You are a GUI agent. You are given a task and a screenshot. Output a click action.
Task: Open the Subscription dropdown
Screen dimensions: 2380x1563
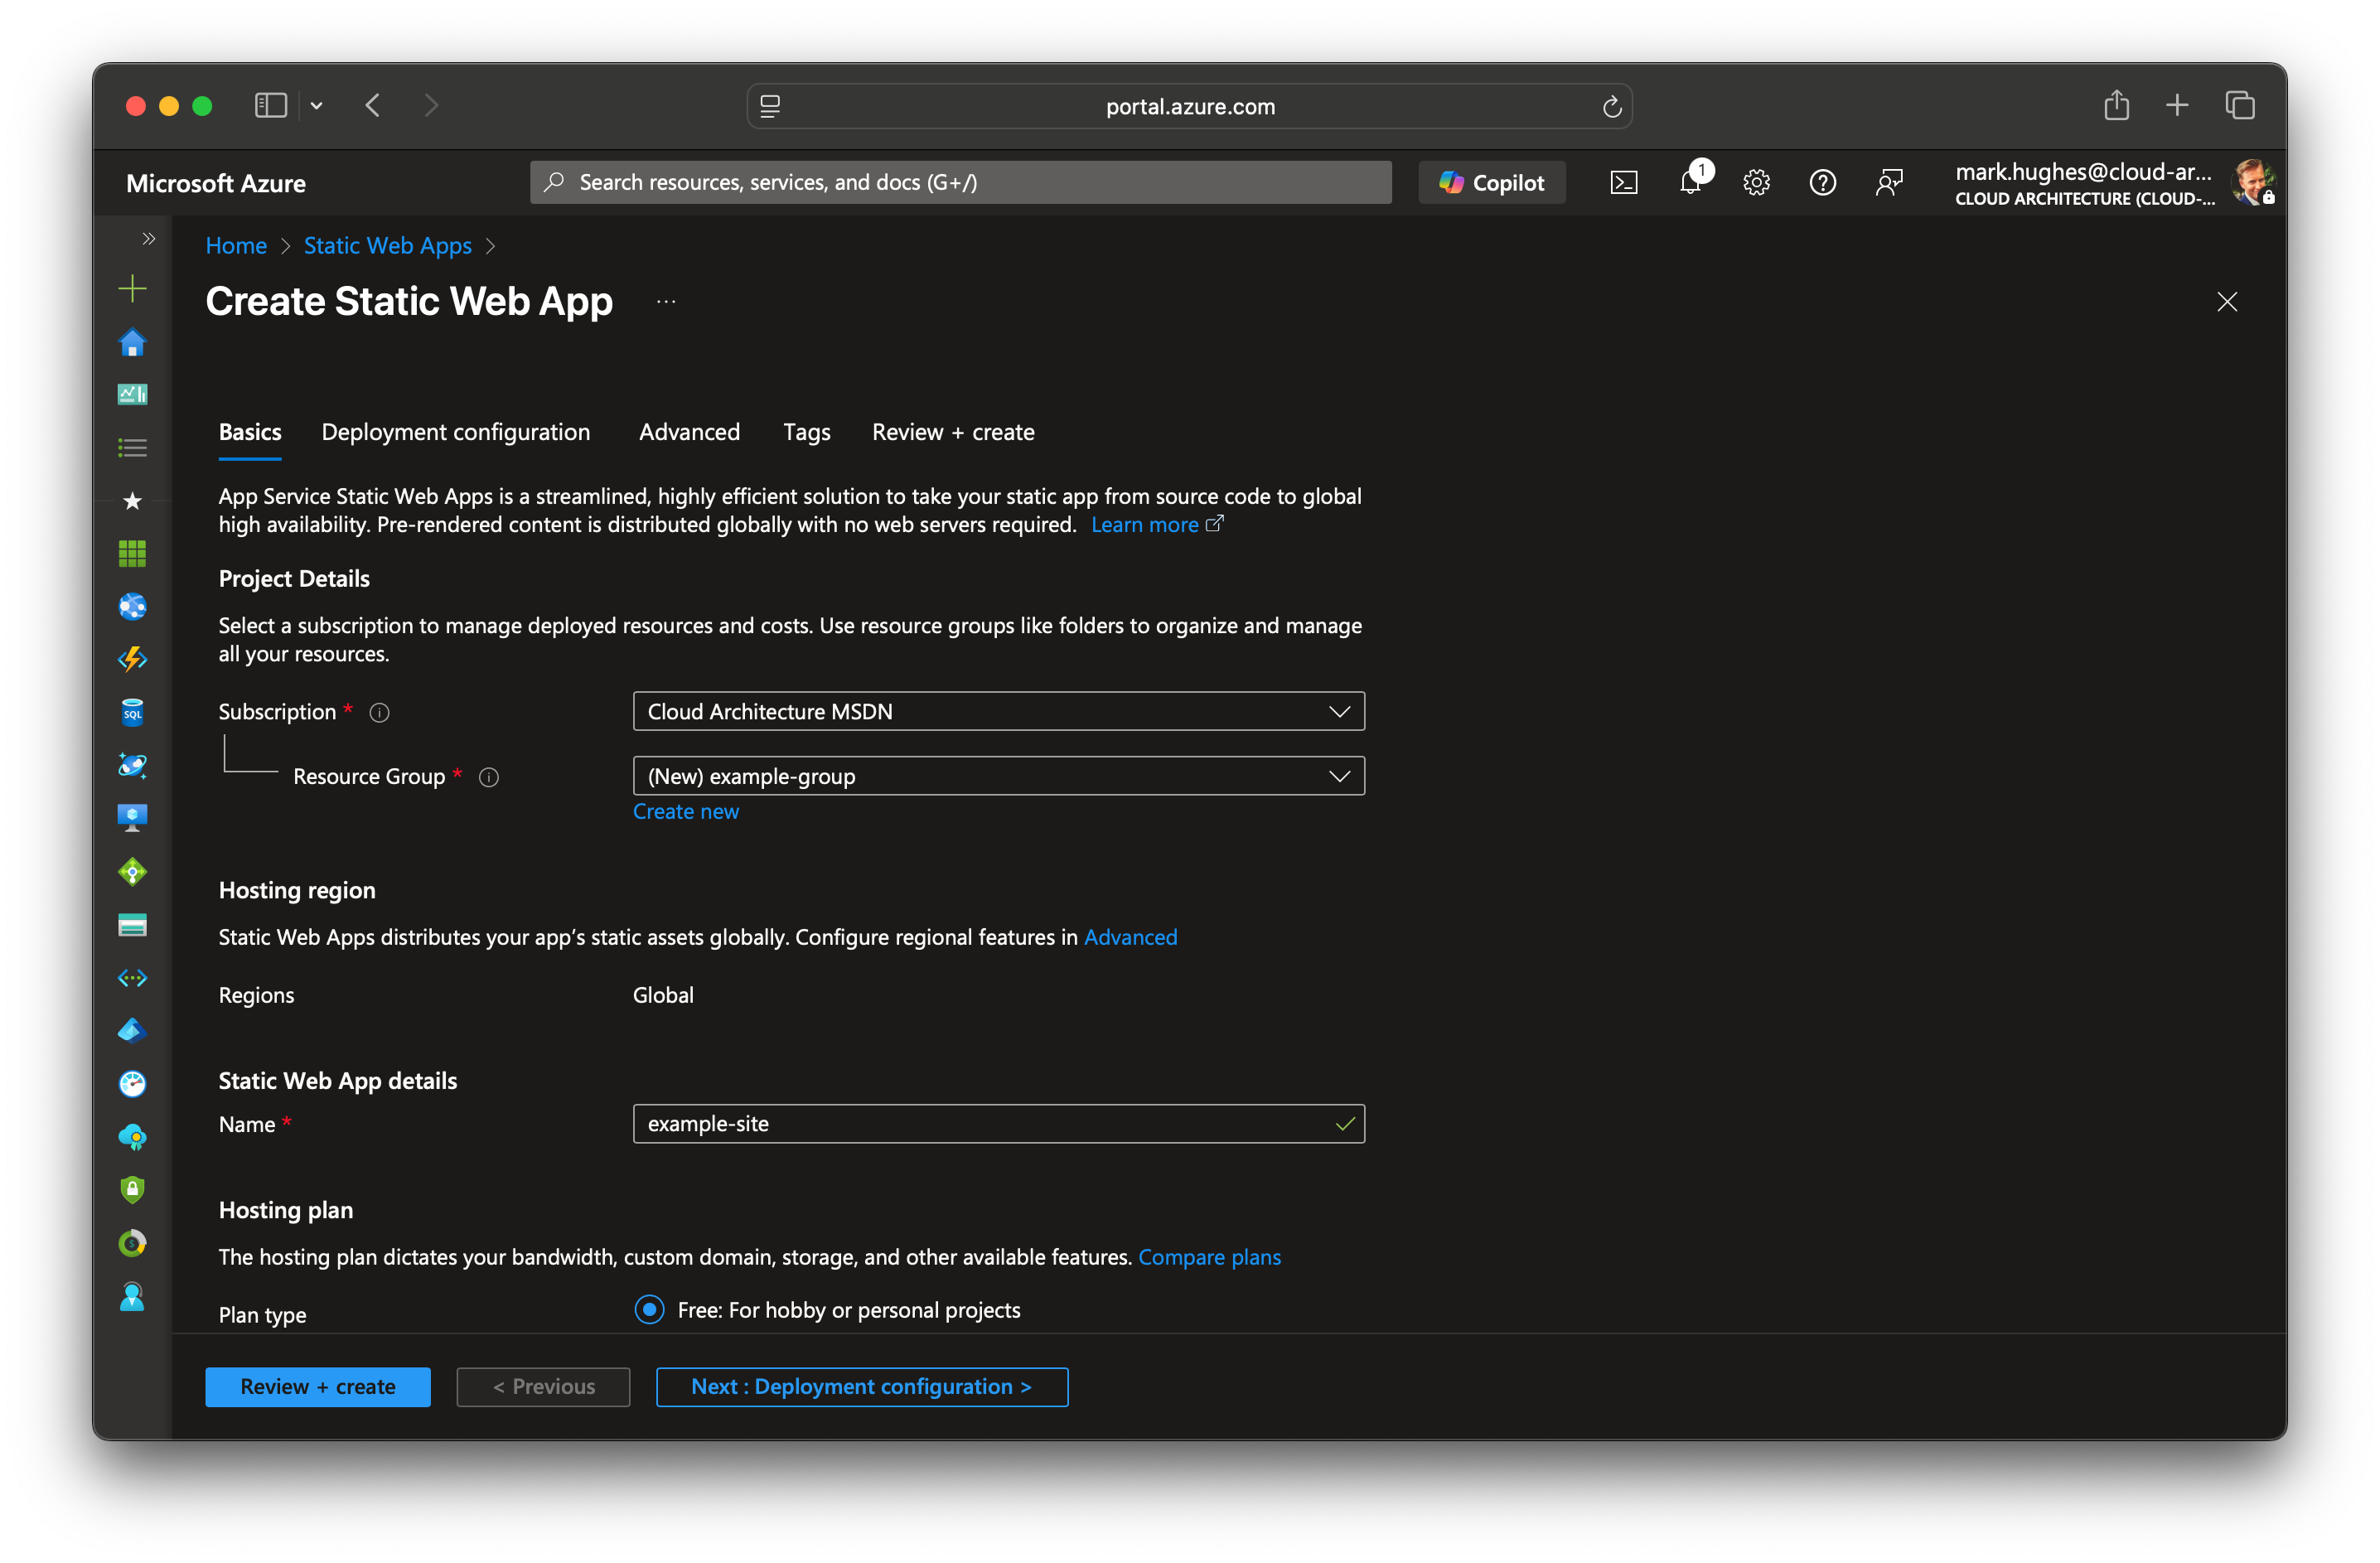[x=999, y=711]
